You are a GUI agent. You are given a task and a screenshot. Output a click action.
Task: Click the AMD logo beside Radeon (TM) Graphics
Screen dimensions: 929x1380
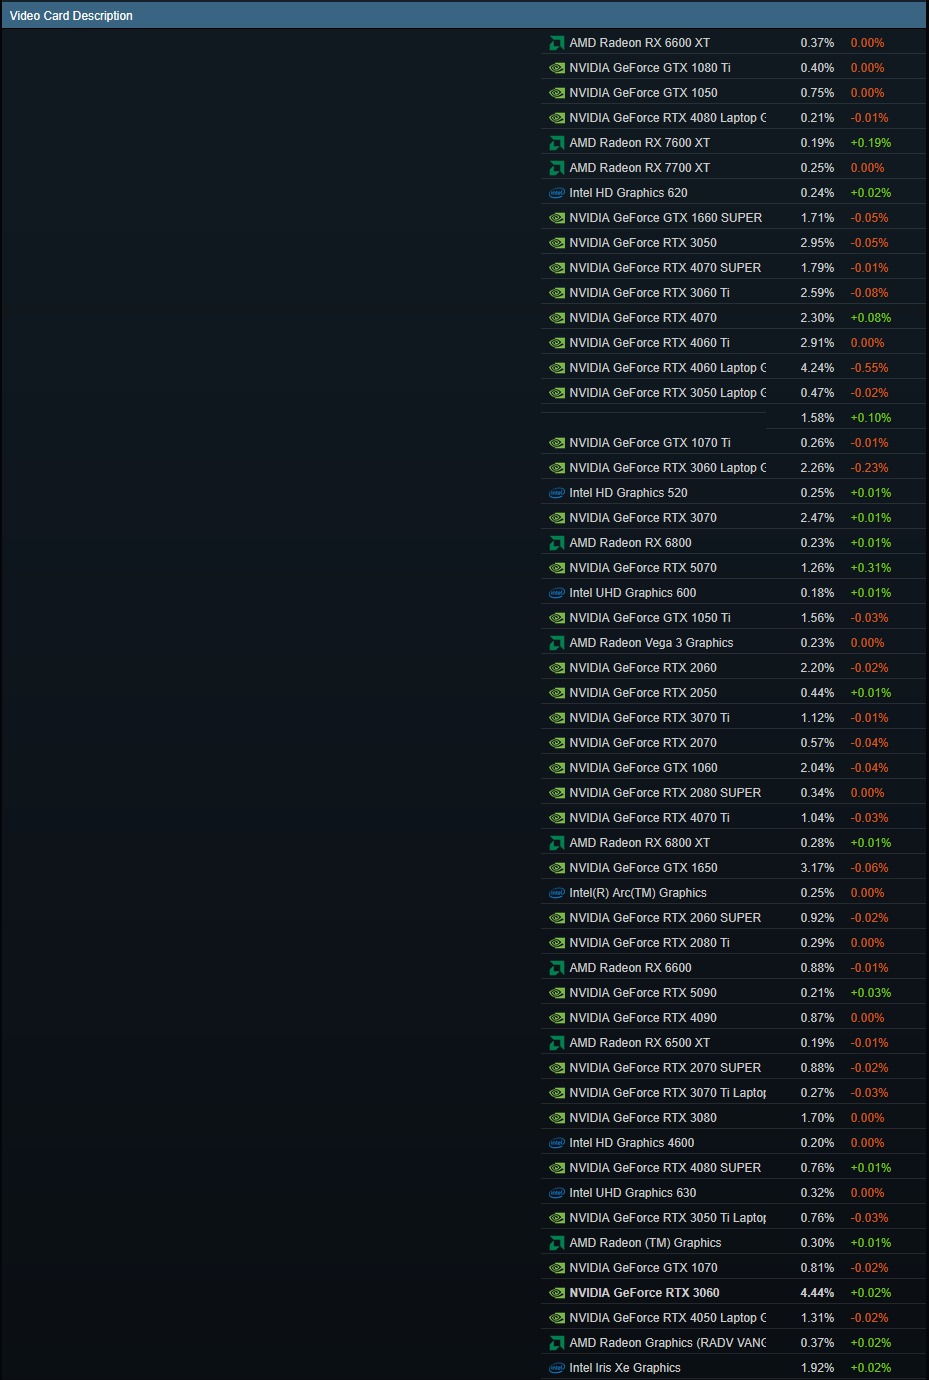point(557,1243)
